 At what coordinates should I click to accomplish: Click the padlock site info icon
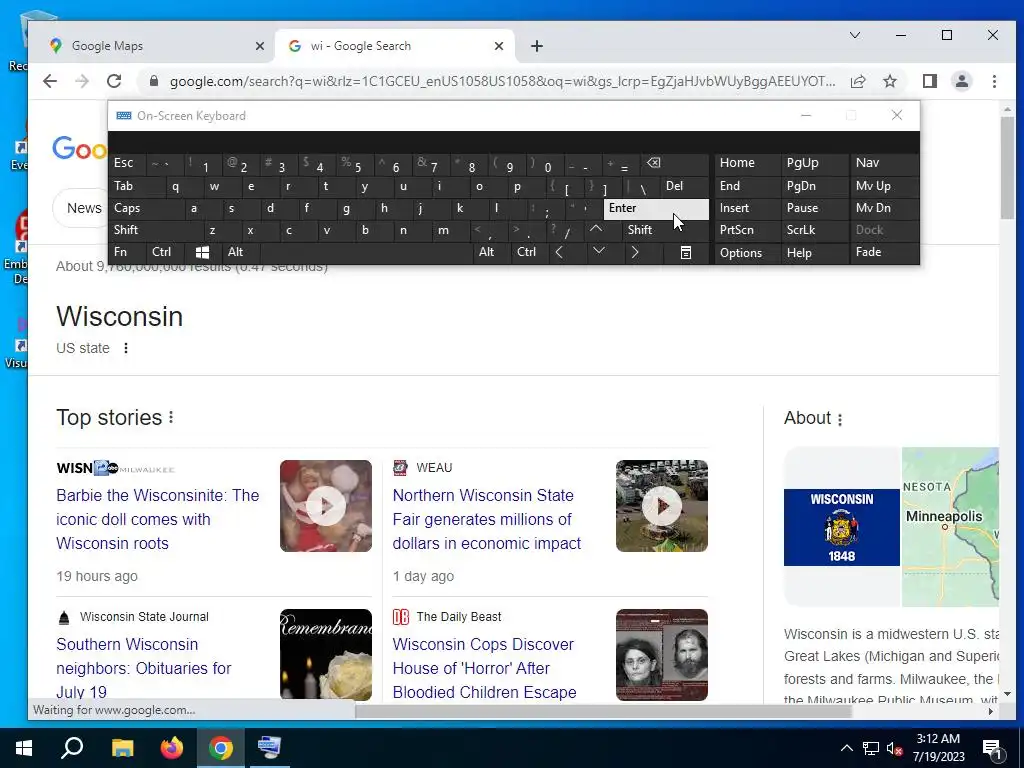coord(153,81)
